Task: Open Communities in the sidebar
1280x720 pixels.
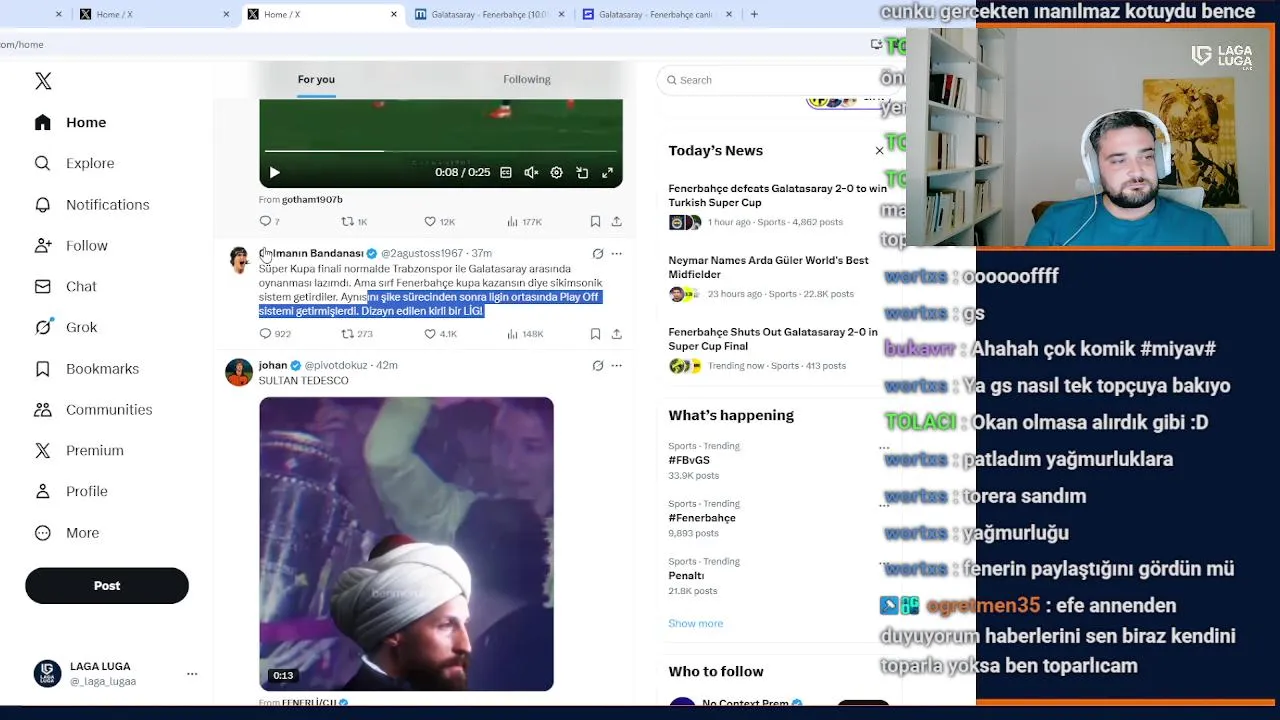Action: [x=93, y=409]
